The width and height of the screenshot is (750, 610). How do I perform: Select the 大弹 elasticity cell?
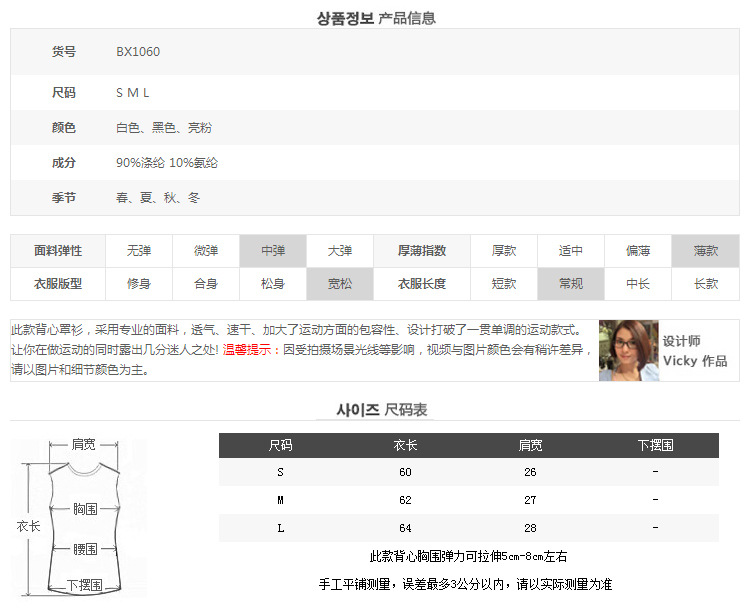click(340, 251)
